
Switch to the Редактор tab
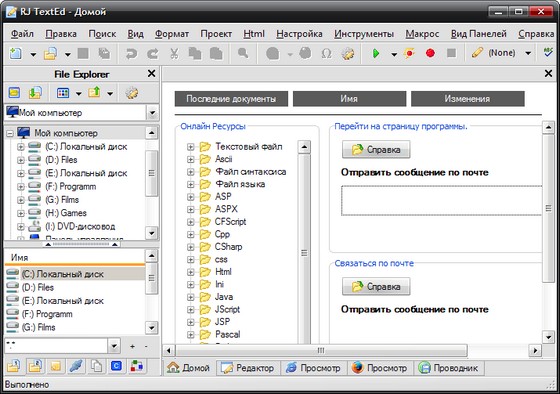pos(248,368)
